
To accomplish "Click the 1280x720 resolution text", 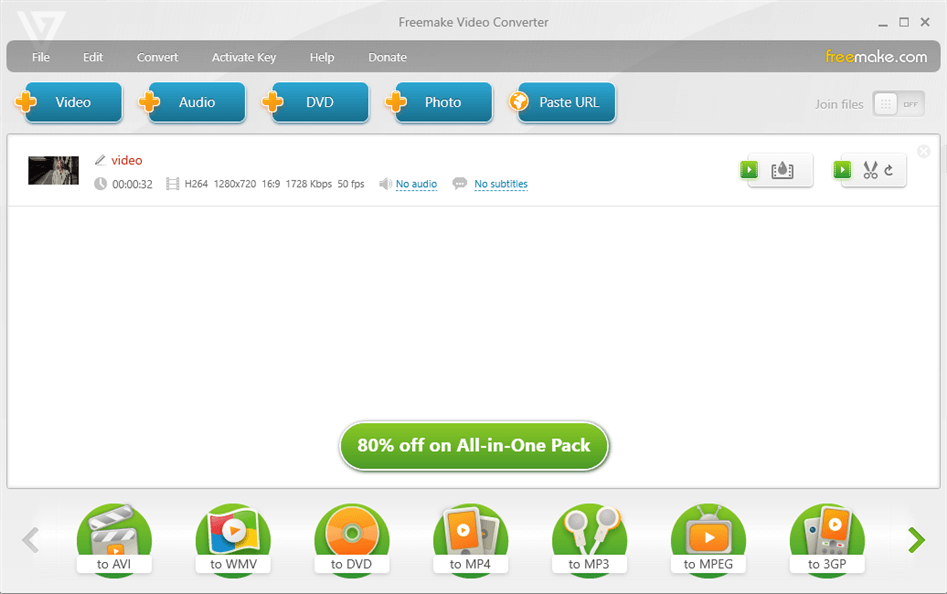I will click(x=235, y=184).
